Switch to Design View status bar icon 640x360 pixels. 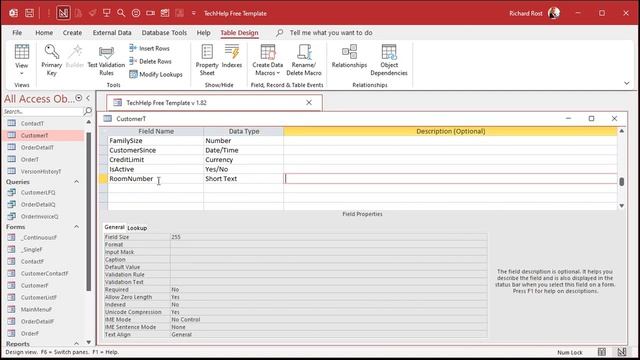coord(621,352)
